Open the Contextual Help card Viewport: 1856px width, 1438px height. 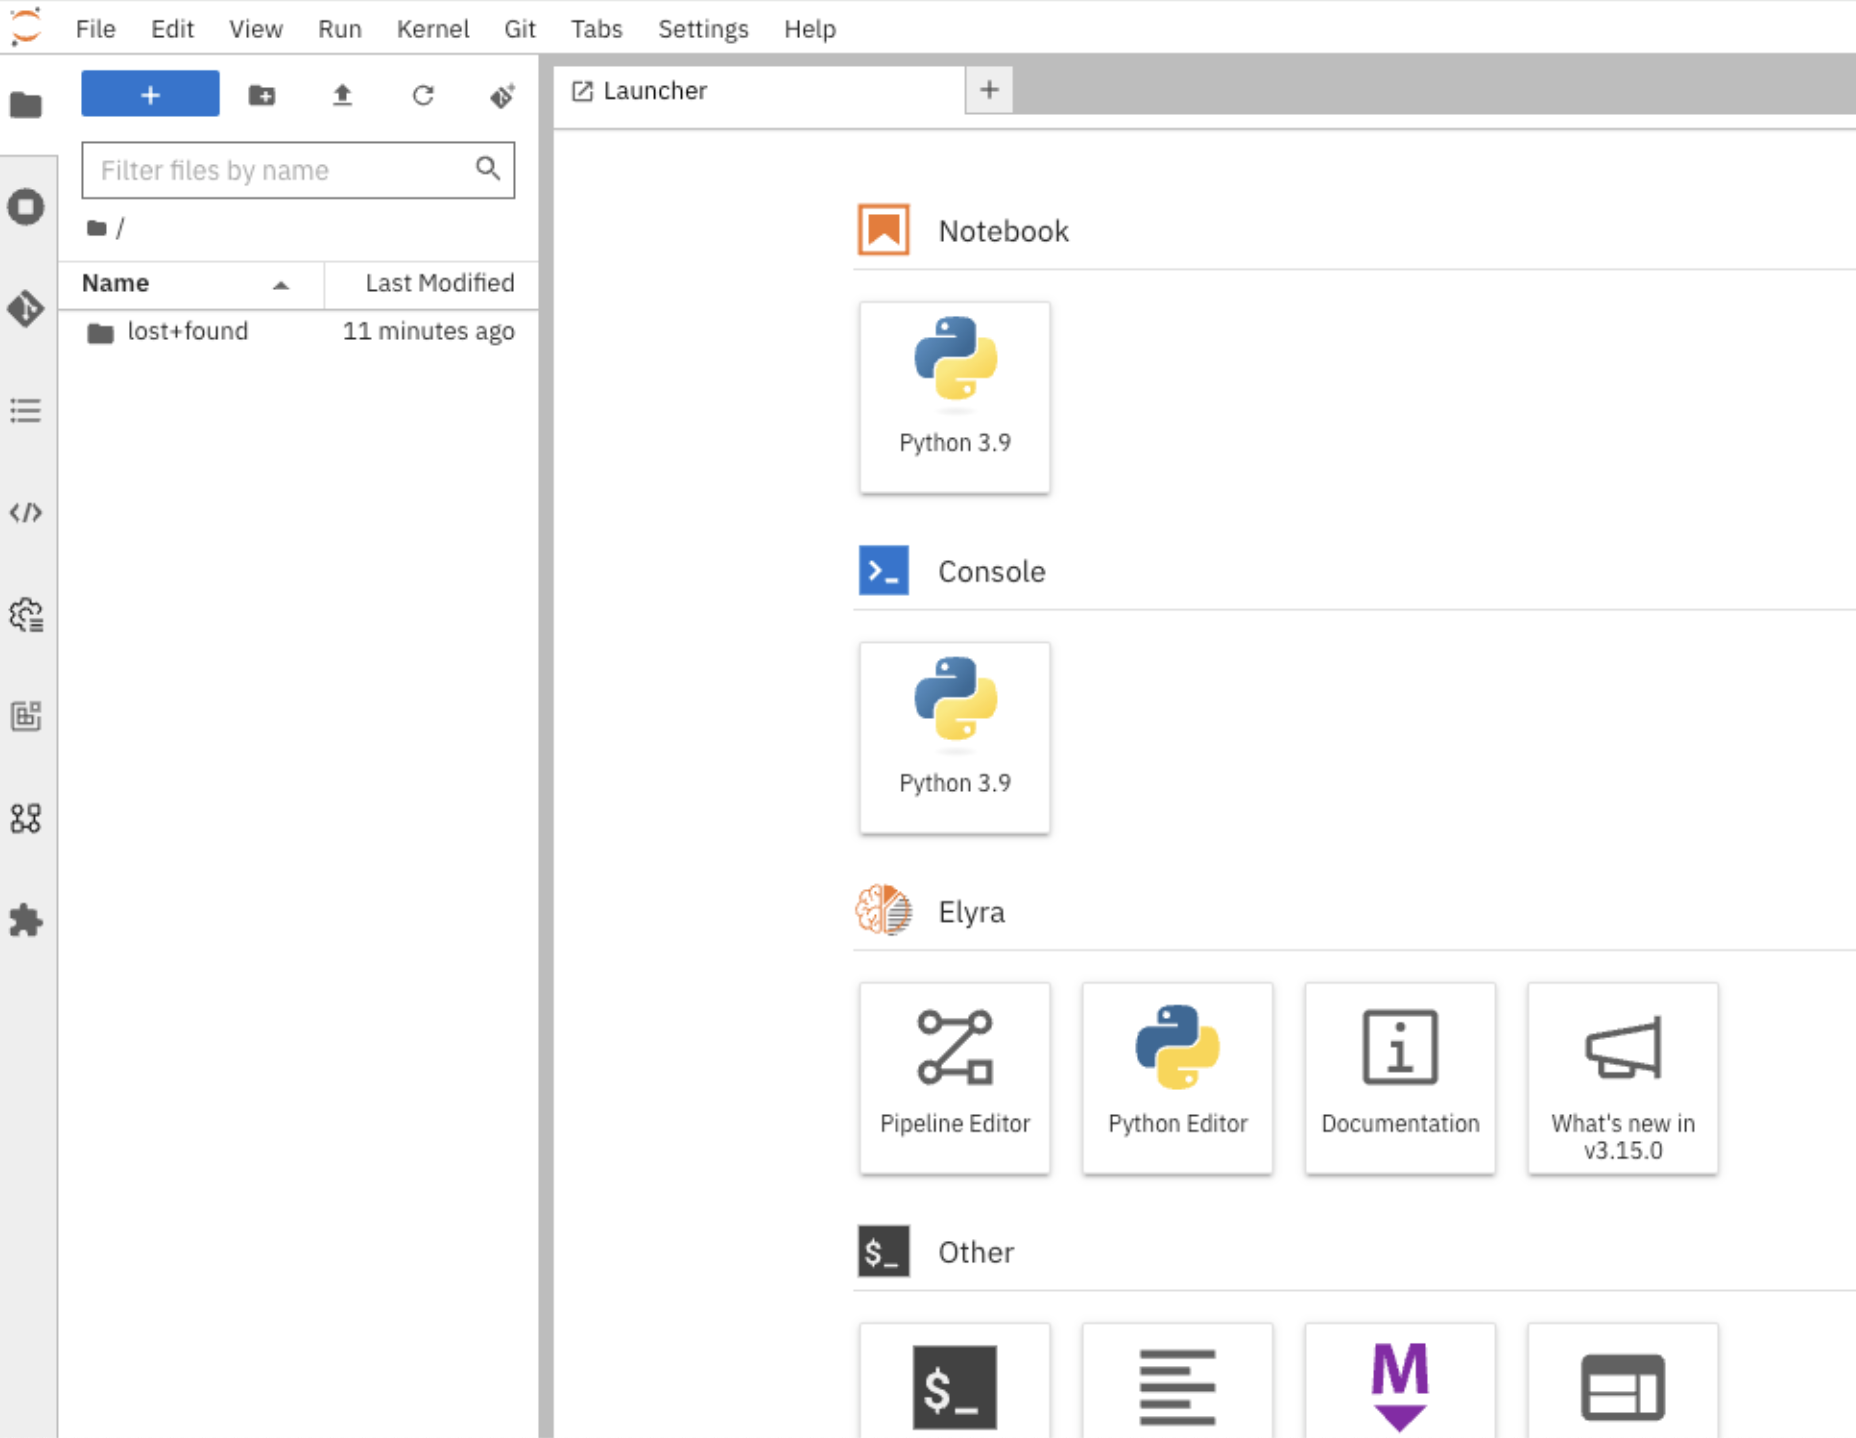tap(1622, 1382)
